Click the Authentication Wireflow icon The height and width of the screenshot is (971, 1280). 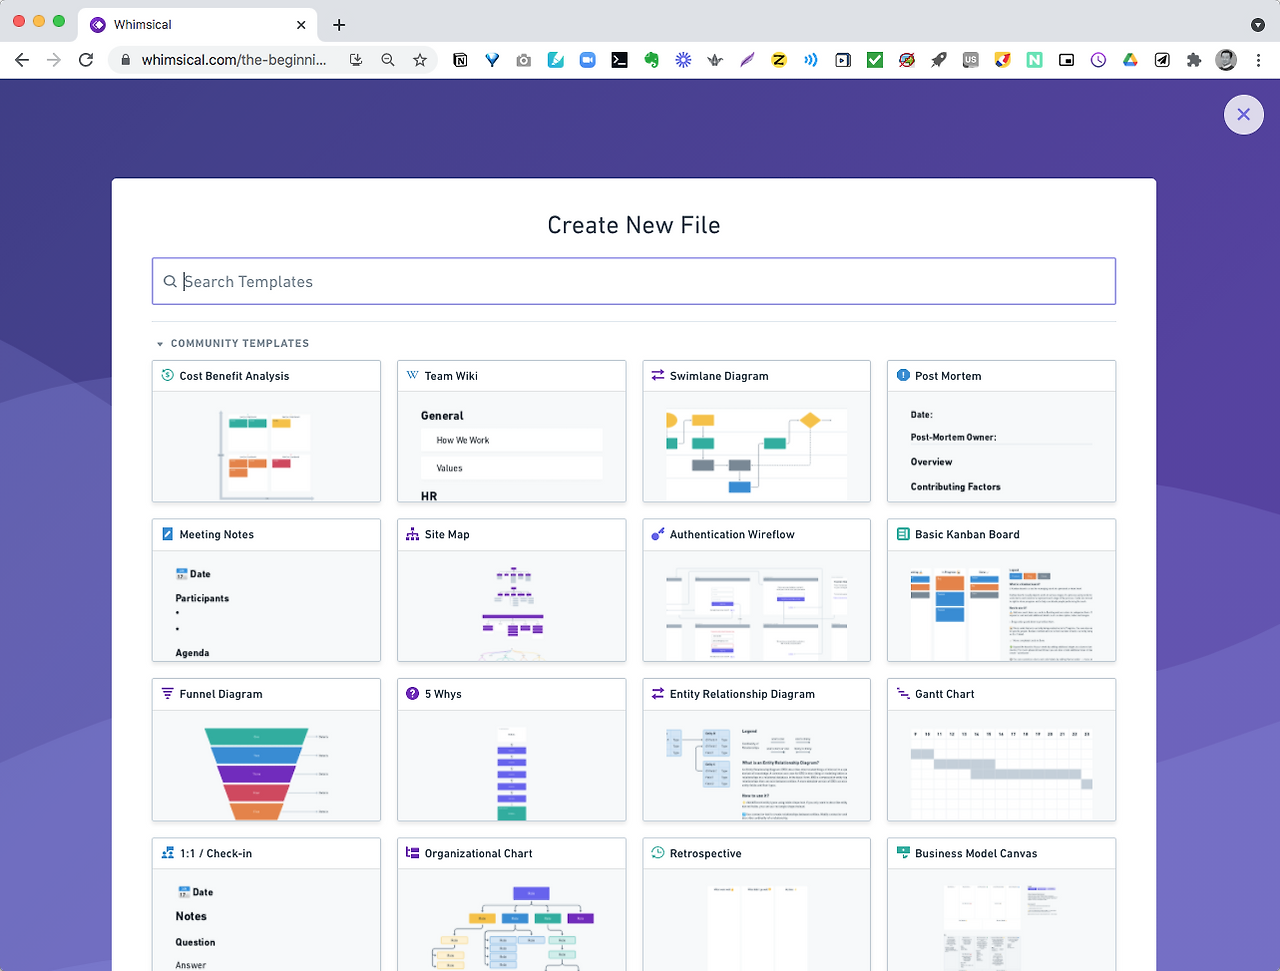point(657,534)
